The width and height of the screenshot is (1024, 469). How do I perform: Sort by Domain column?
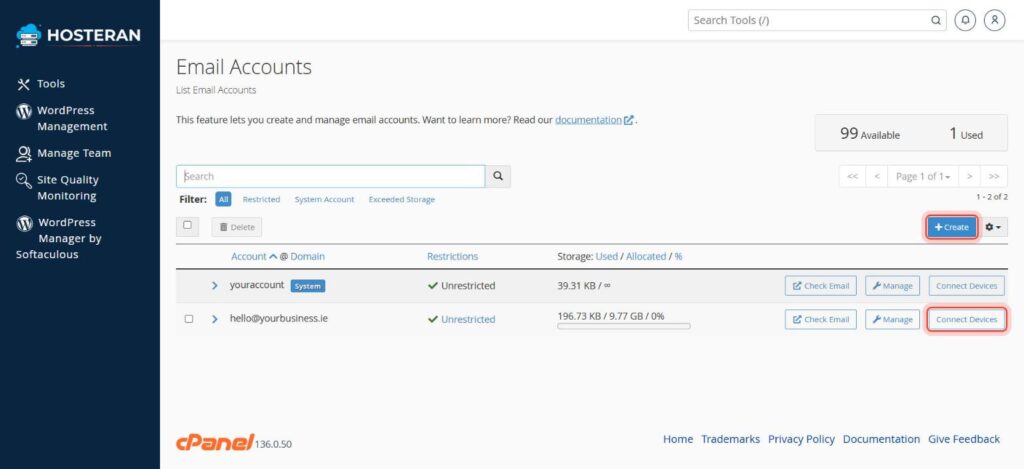tap(308, 257)
